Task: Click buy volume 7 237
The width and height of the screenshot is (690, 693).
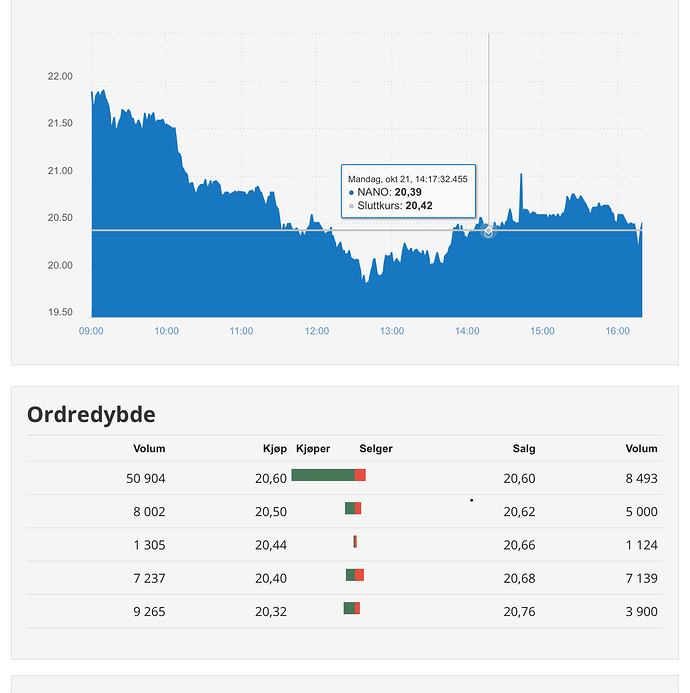Action: pyautogui.click(x=149, y=579)
